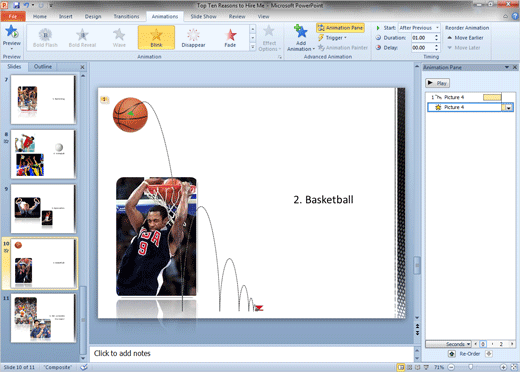Click the Play button in Animation Pane
520x372 pixels.
[x=437, y=83]
